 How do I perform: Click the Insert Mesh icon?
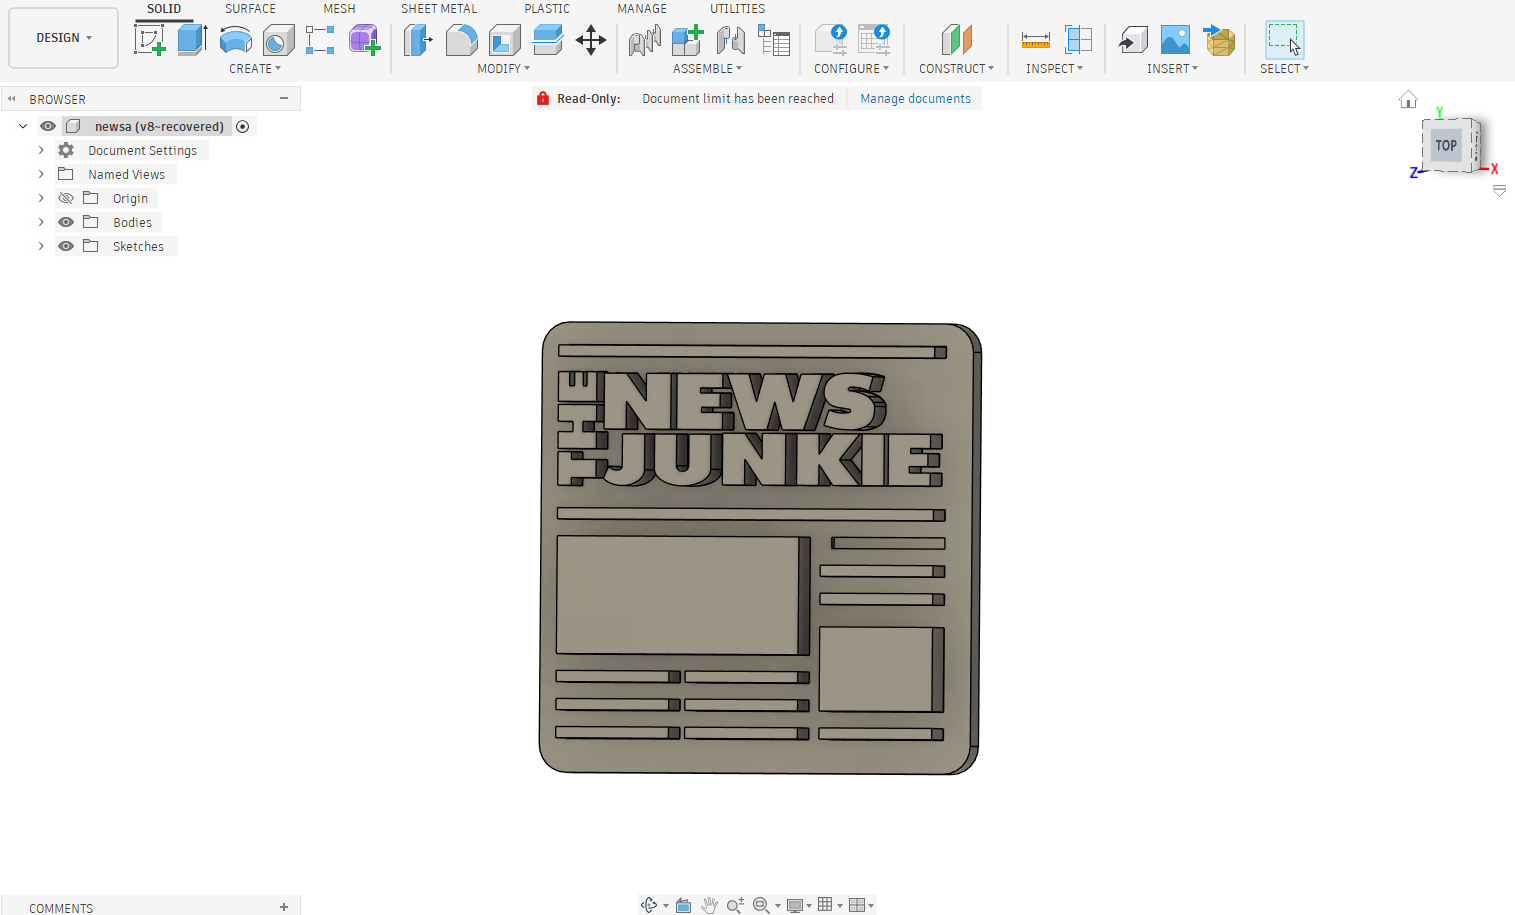pyautogui.click(x=1219, y=41)
